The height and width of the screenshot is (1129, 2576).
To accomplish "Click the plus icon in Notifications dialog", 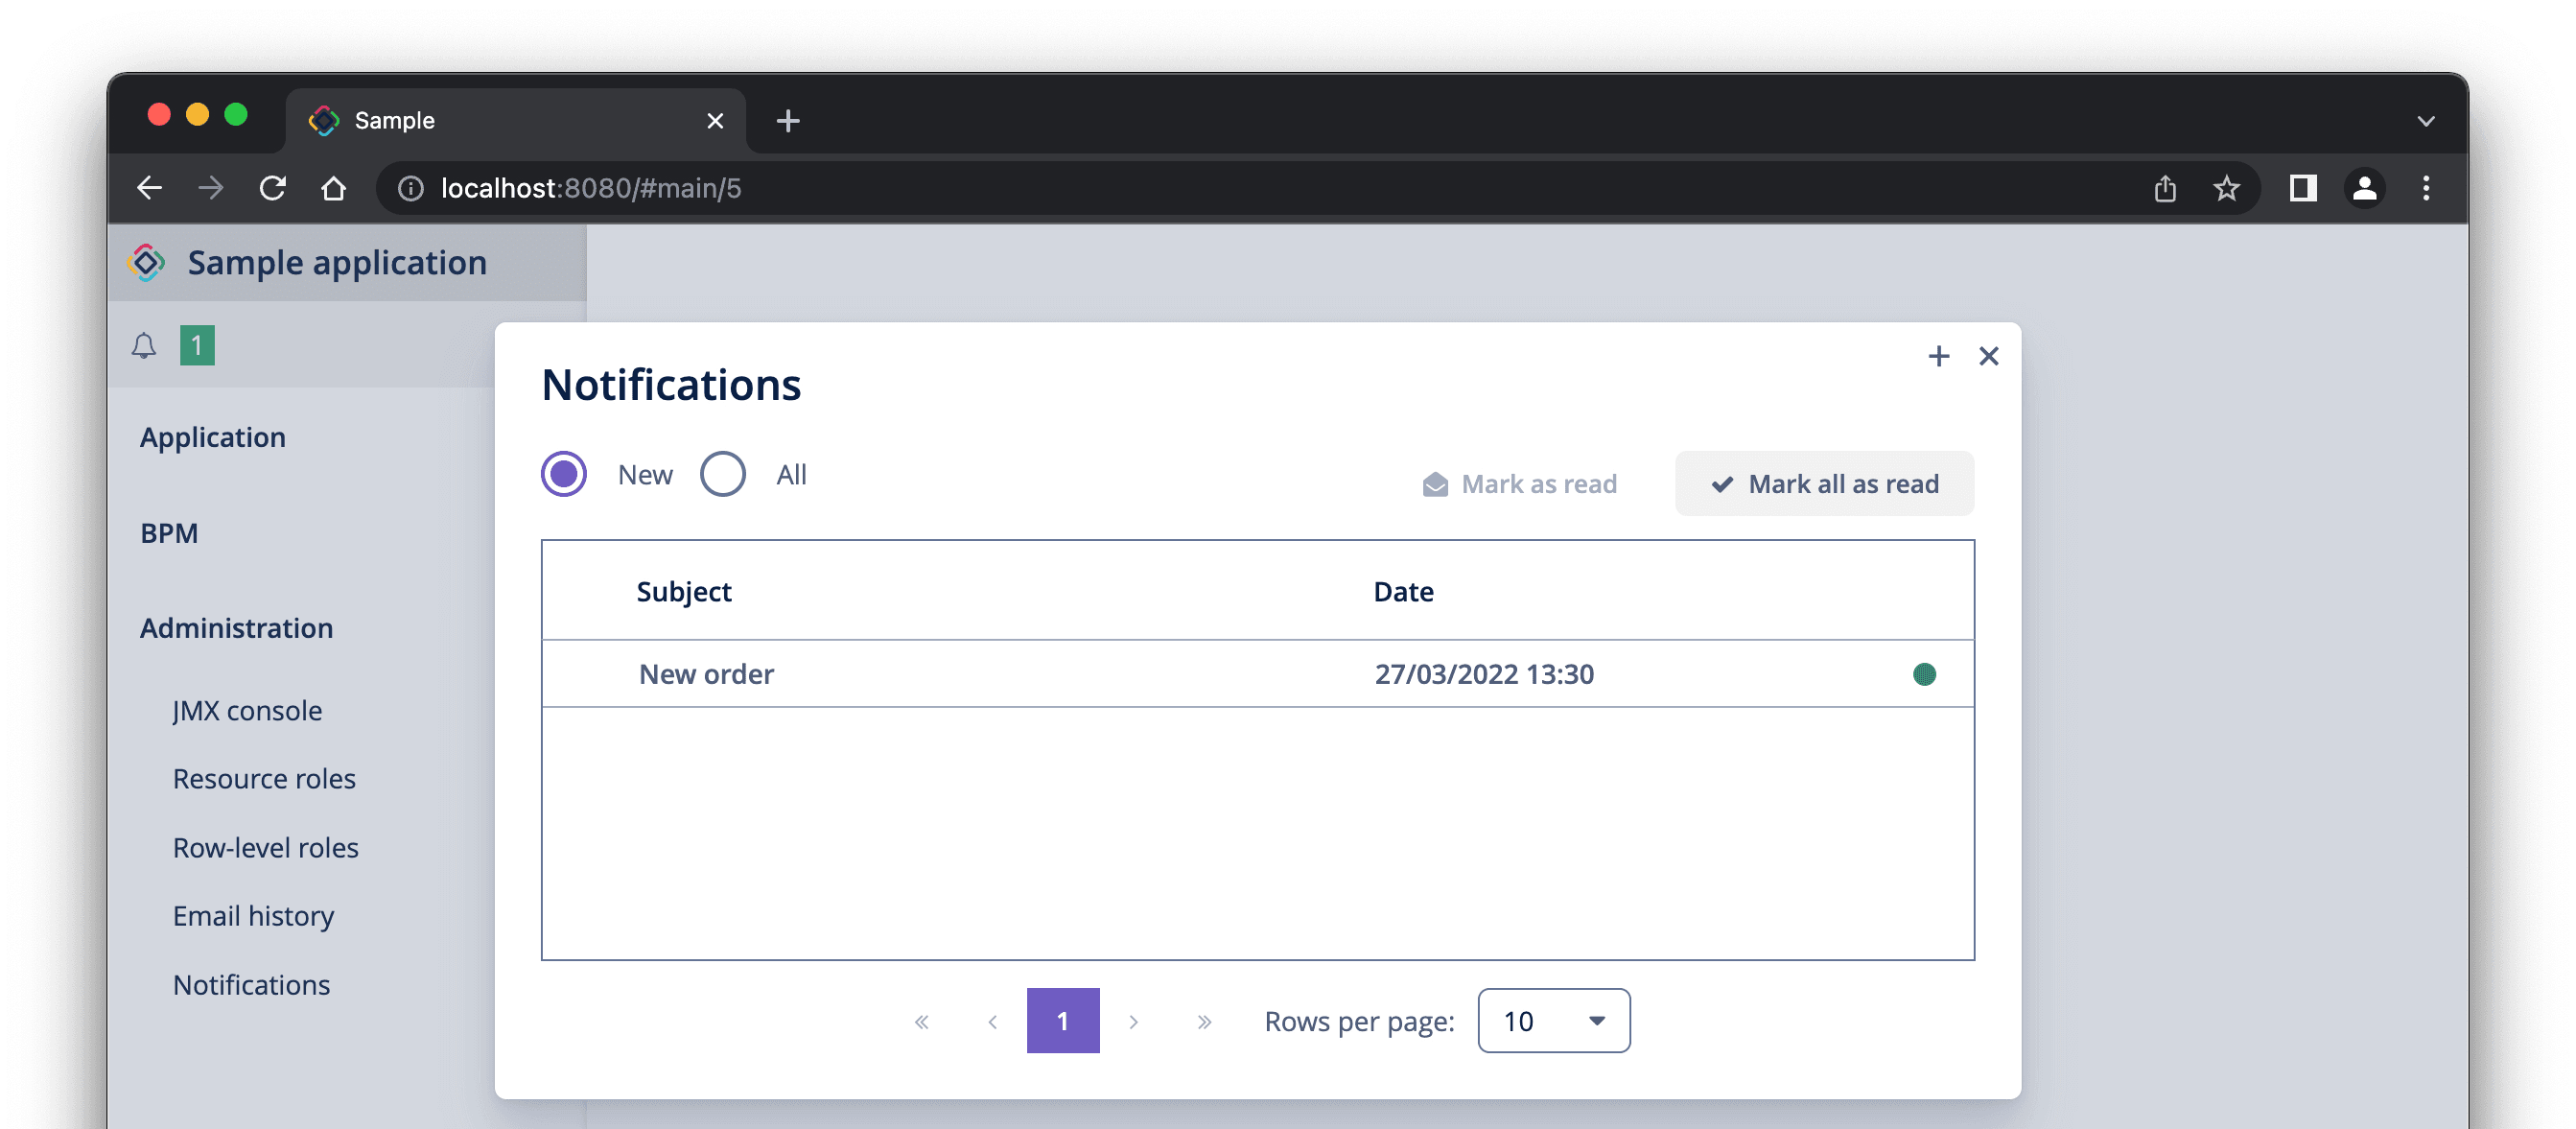I will pyautogui.click(x=1938, y=356).
